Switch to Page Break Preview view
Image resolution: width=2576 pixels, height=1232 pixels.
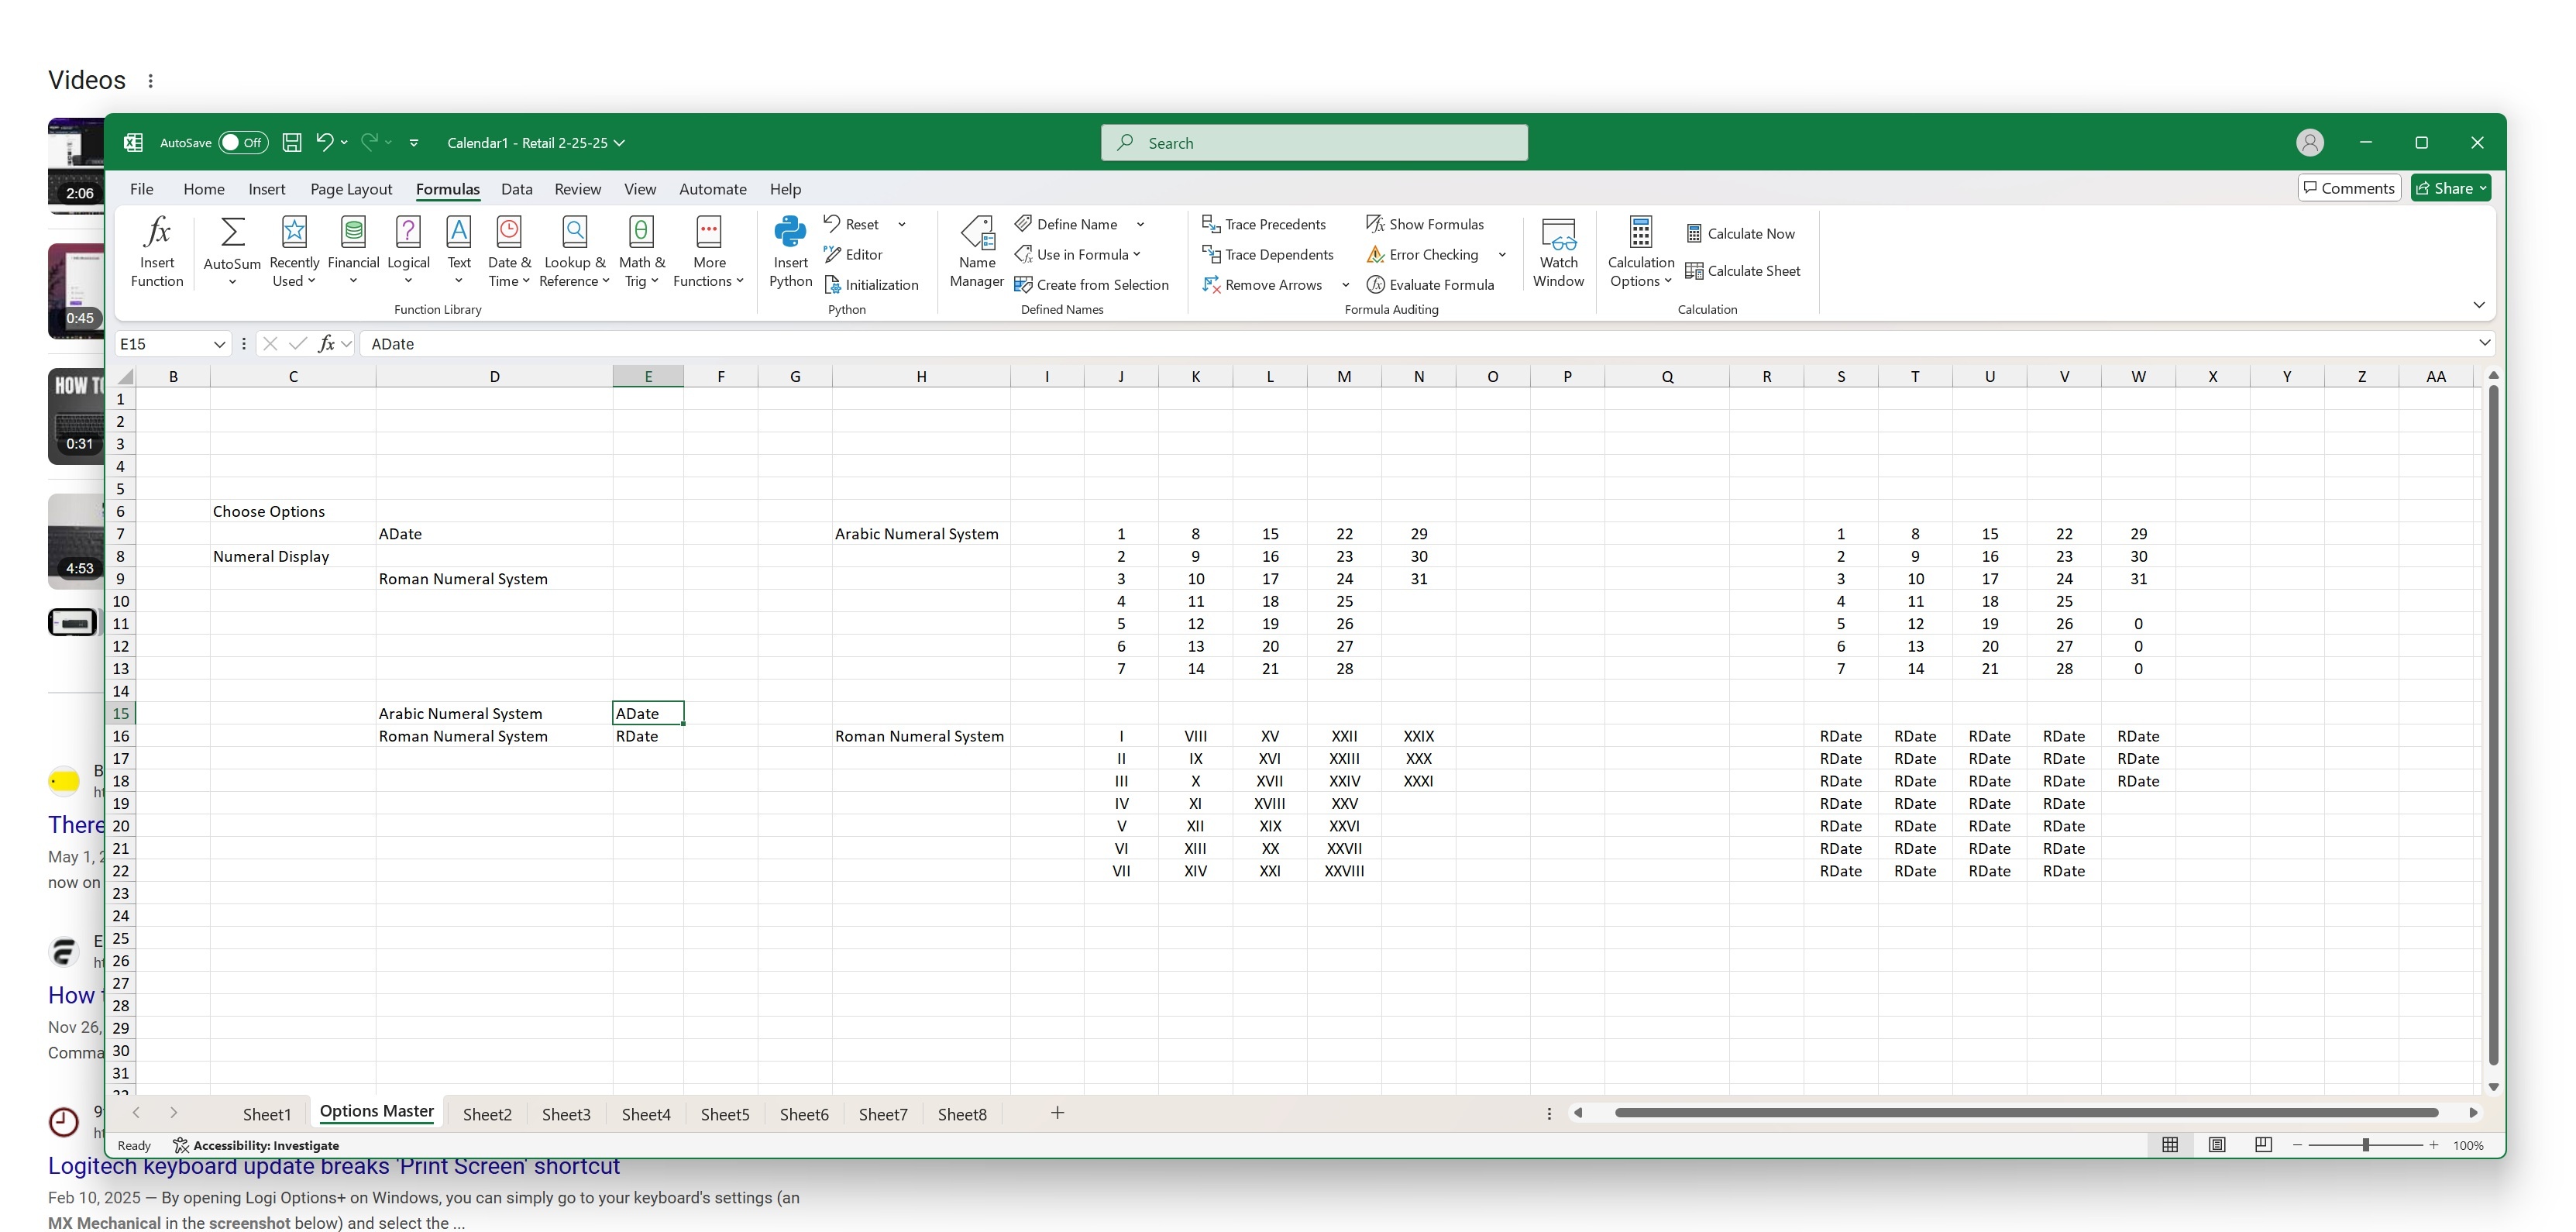pyautogui.click(x=2264, y=1145)
